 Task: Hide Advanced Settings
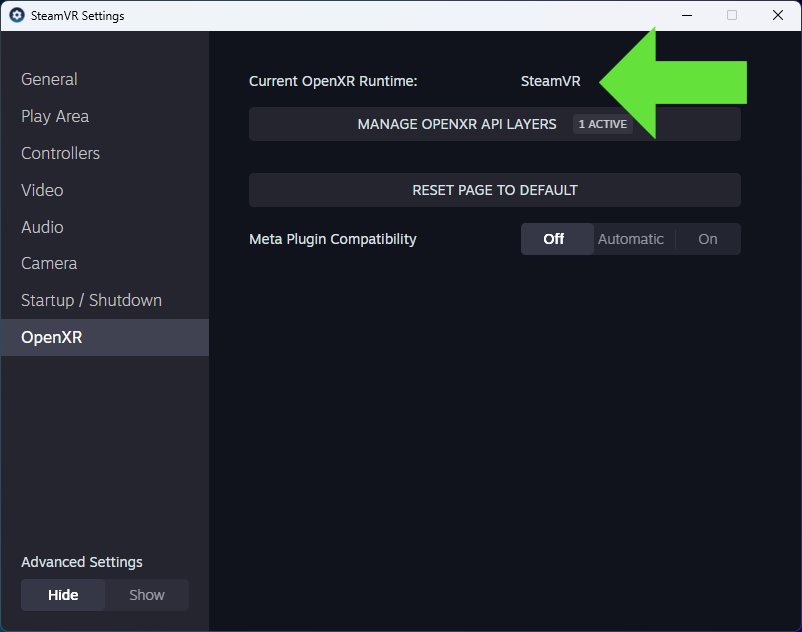click(63, 595)
